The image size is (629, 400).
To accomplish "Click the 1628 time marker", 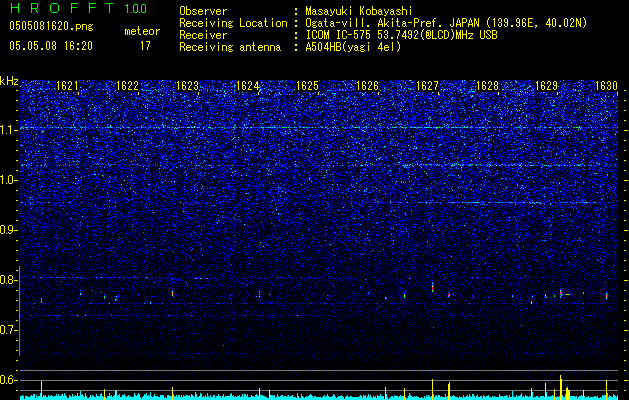I will point(487,86).
